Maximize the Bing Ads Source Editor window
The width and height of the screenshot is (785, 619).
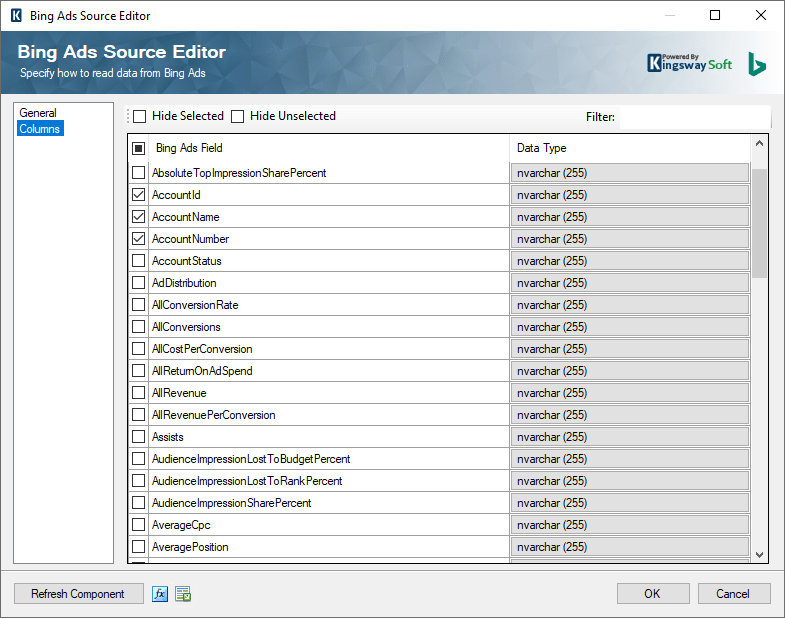715,16
